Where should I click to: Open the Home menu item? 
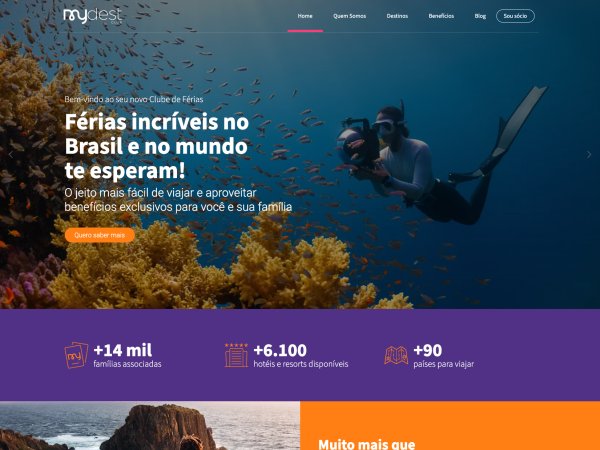[305, 16]
